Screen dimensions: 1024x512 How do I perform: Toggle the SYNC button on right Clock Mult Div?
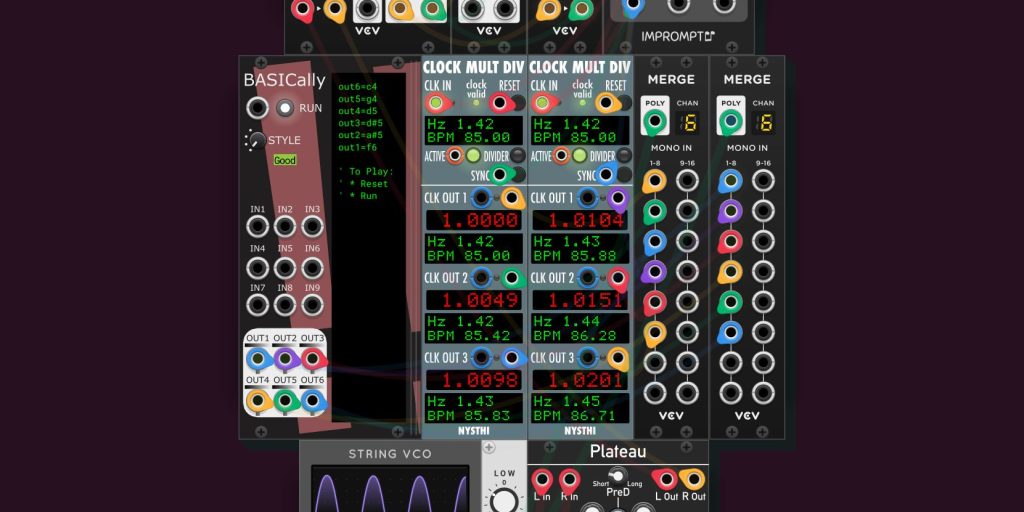coord(624,174)
